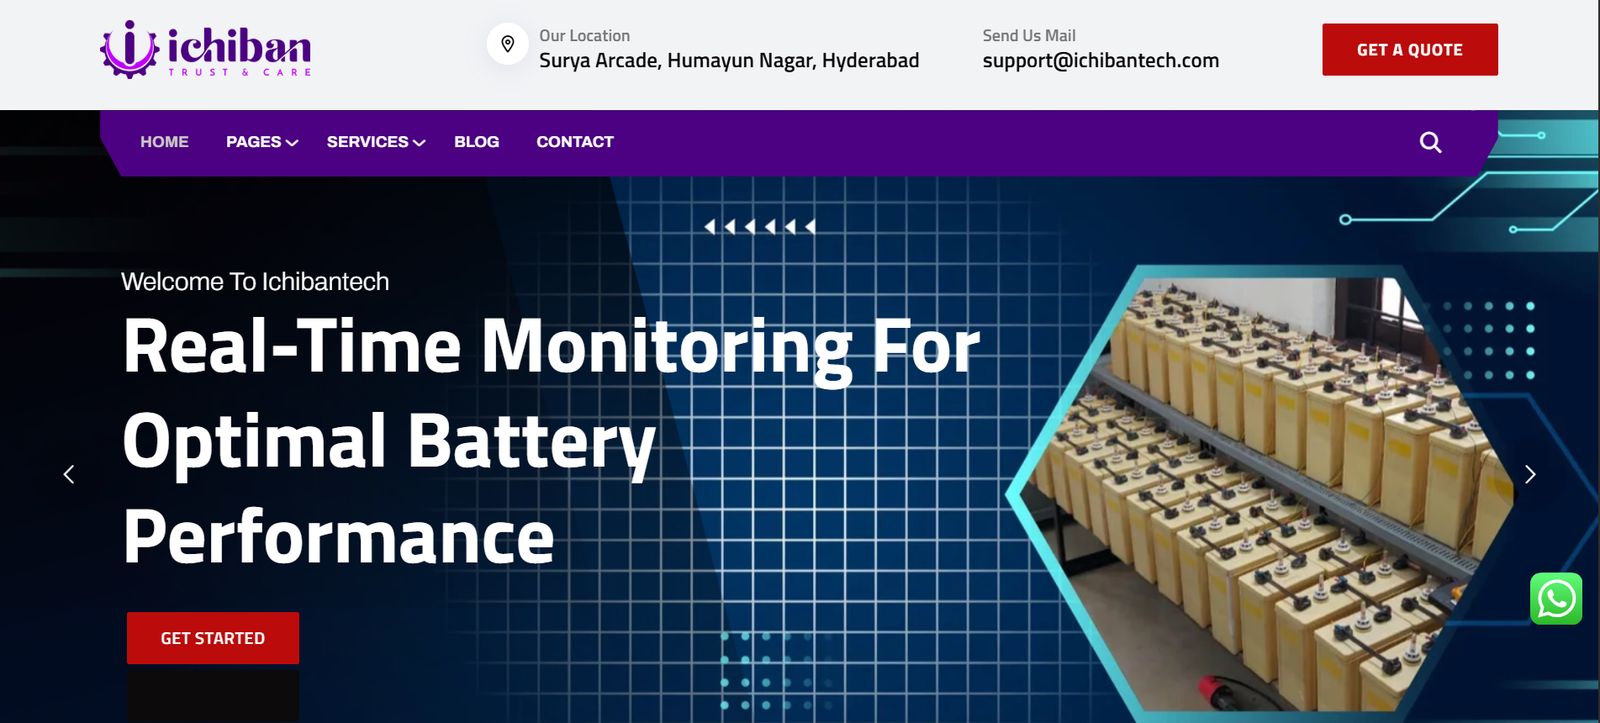Open the BLOG menu item
Image resolution: width=1600 pixels, height=723 pixels.
476,142
